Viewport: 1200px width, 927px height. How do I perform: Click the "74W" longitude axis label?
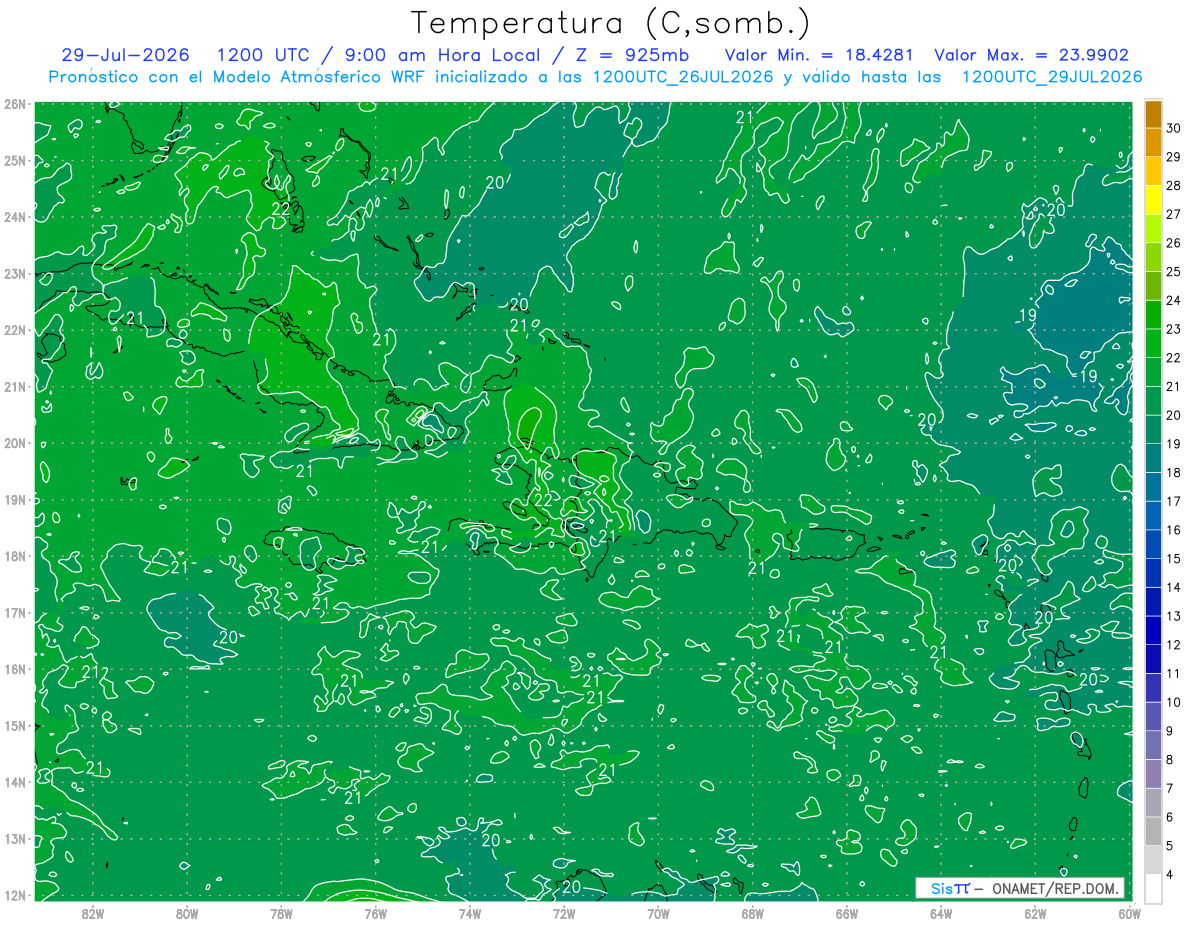[x=469, y=913]
